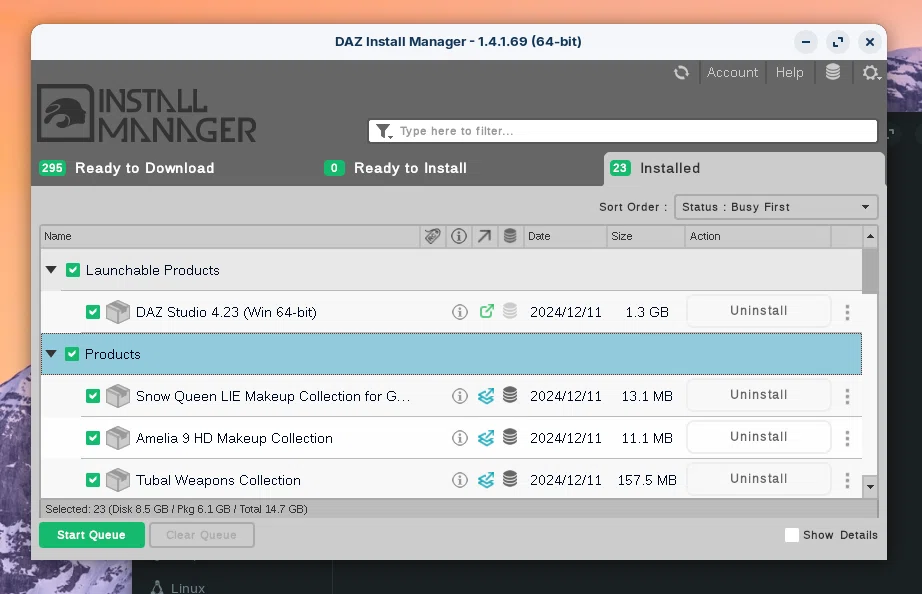922x594 pixels.
Task: Click the blue smart content icon for Snow Queen
Action: [x=486, y=396]
